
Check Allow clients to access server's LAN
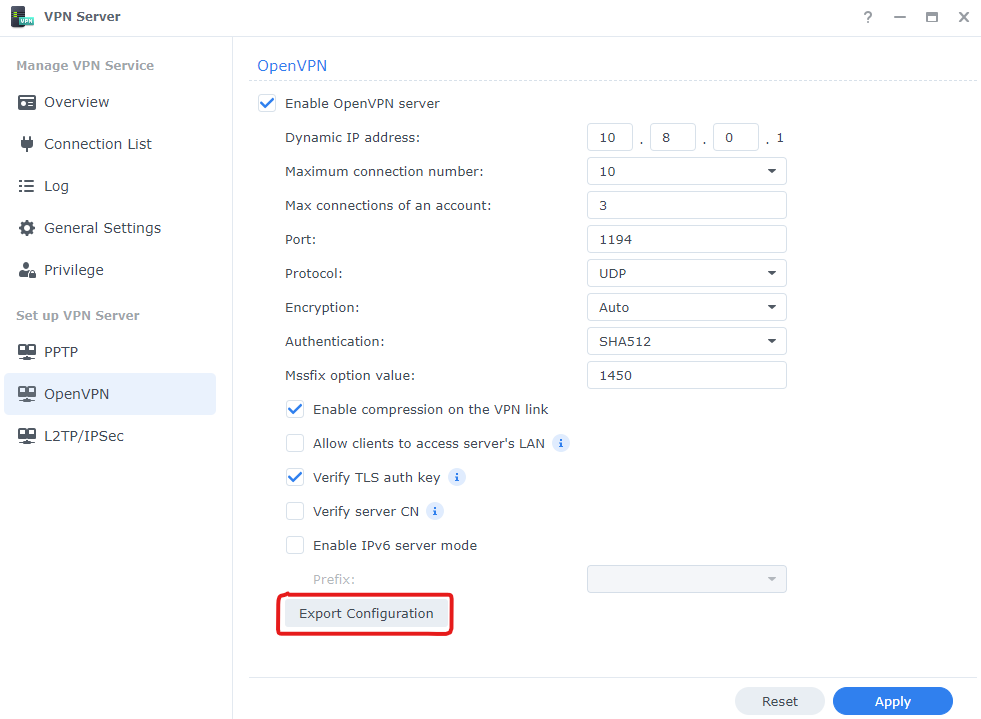pyautogui.click(x=295, y=443)
